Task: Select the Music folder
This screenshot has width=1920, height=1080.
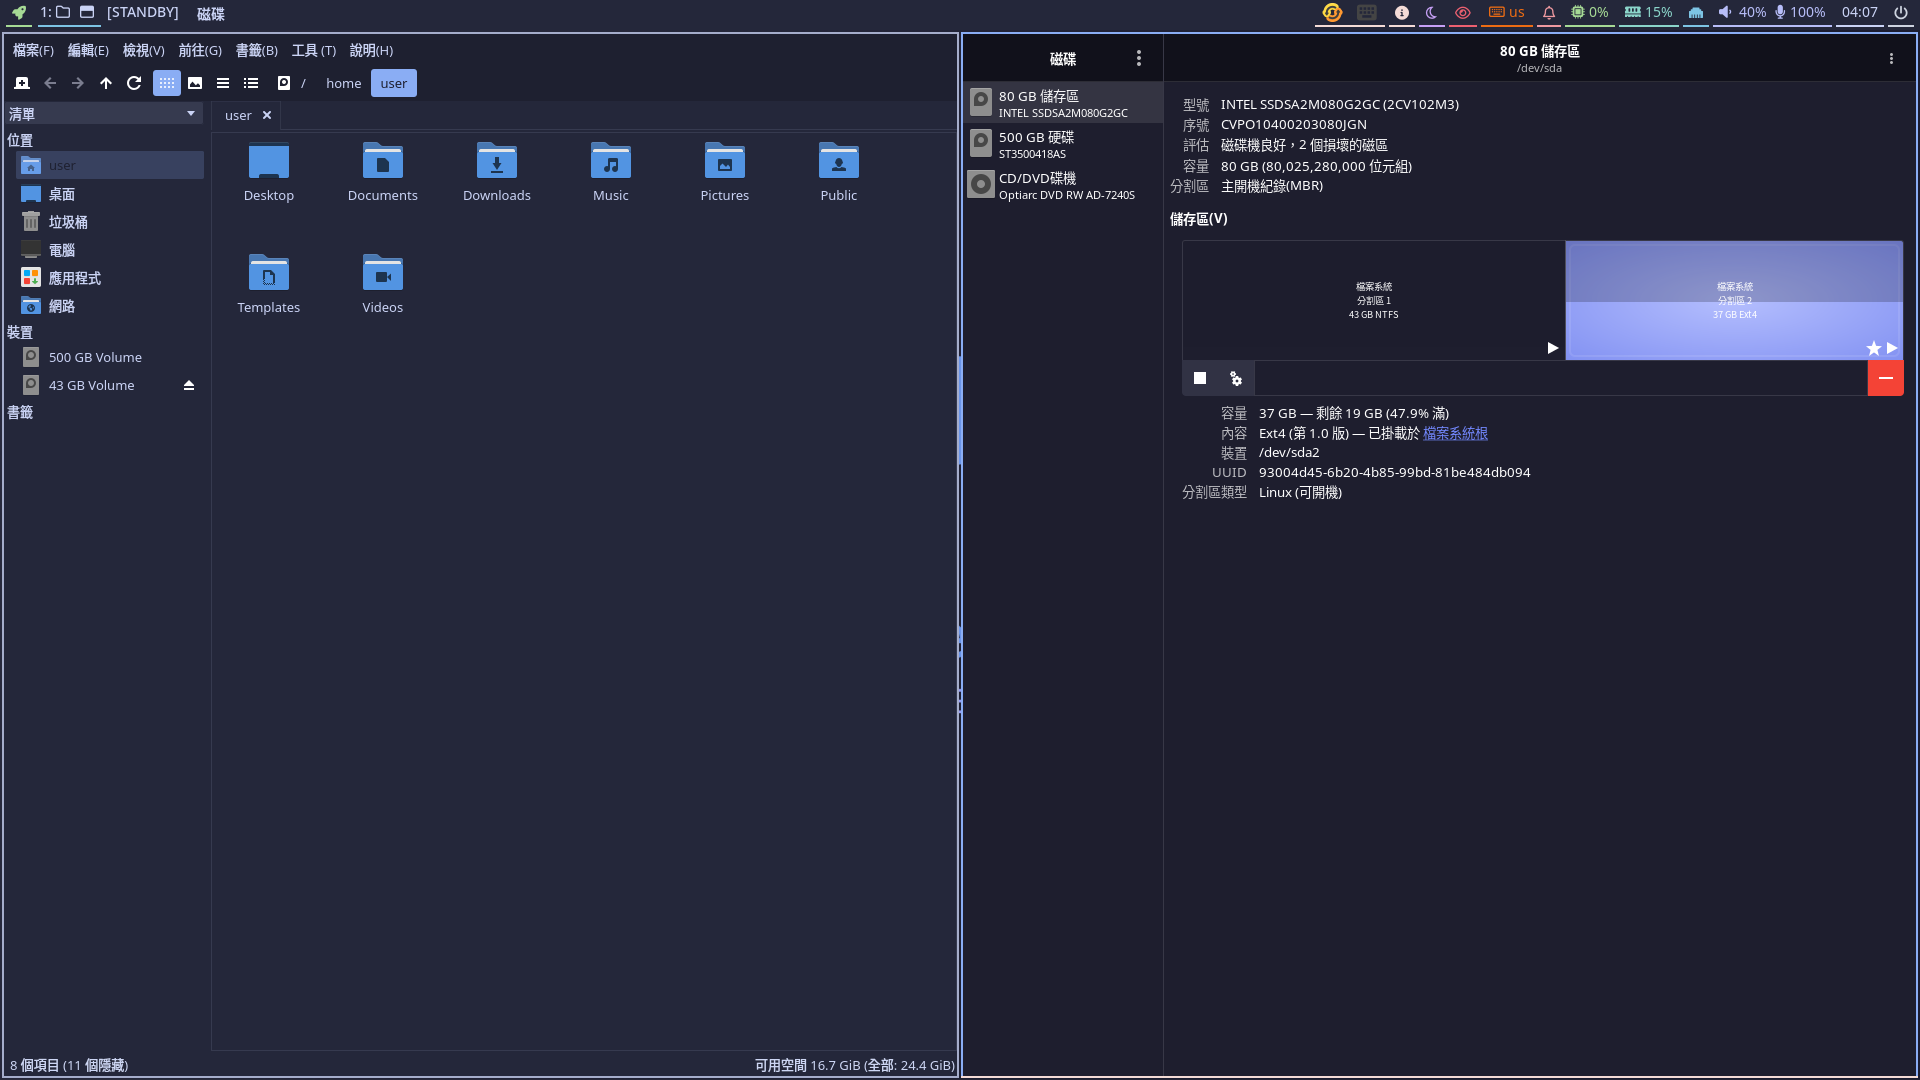Action: pyautogui.click(x=611, y=172)
